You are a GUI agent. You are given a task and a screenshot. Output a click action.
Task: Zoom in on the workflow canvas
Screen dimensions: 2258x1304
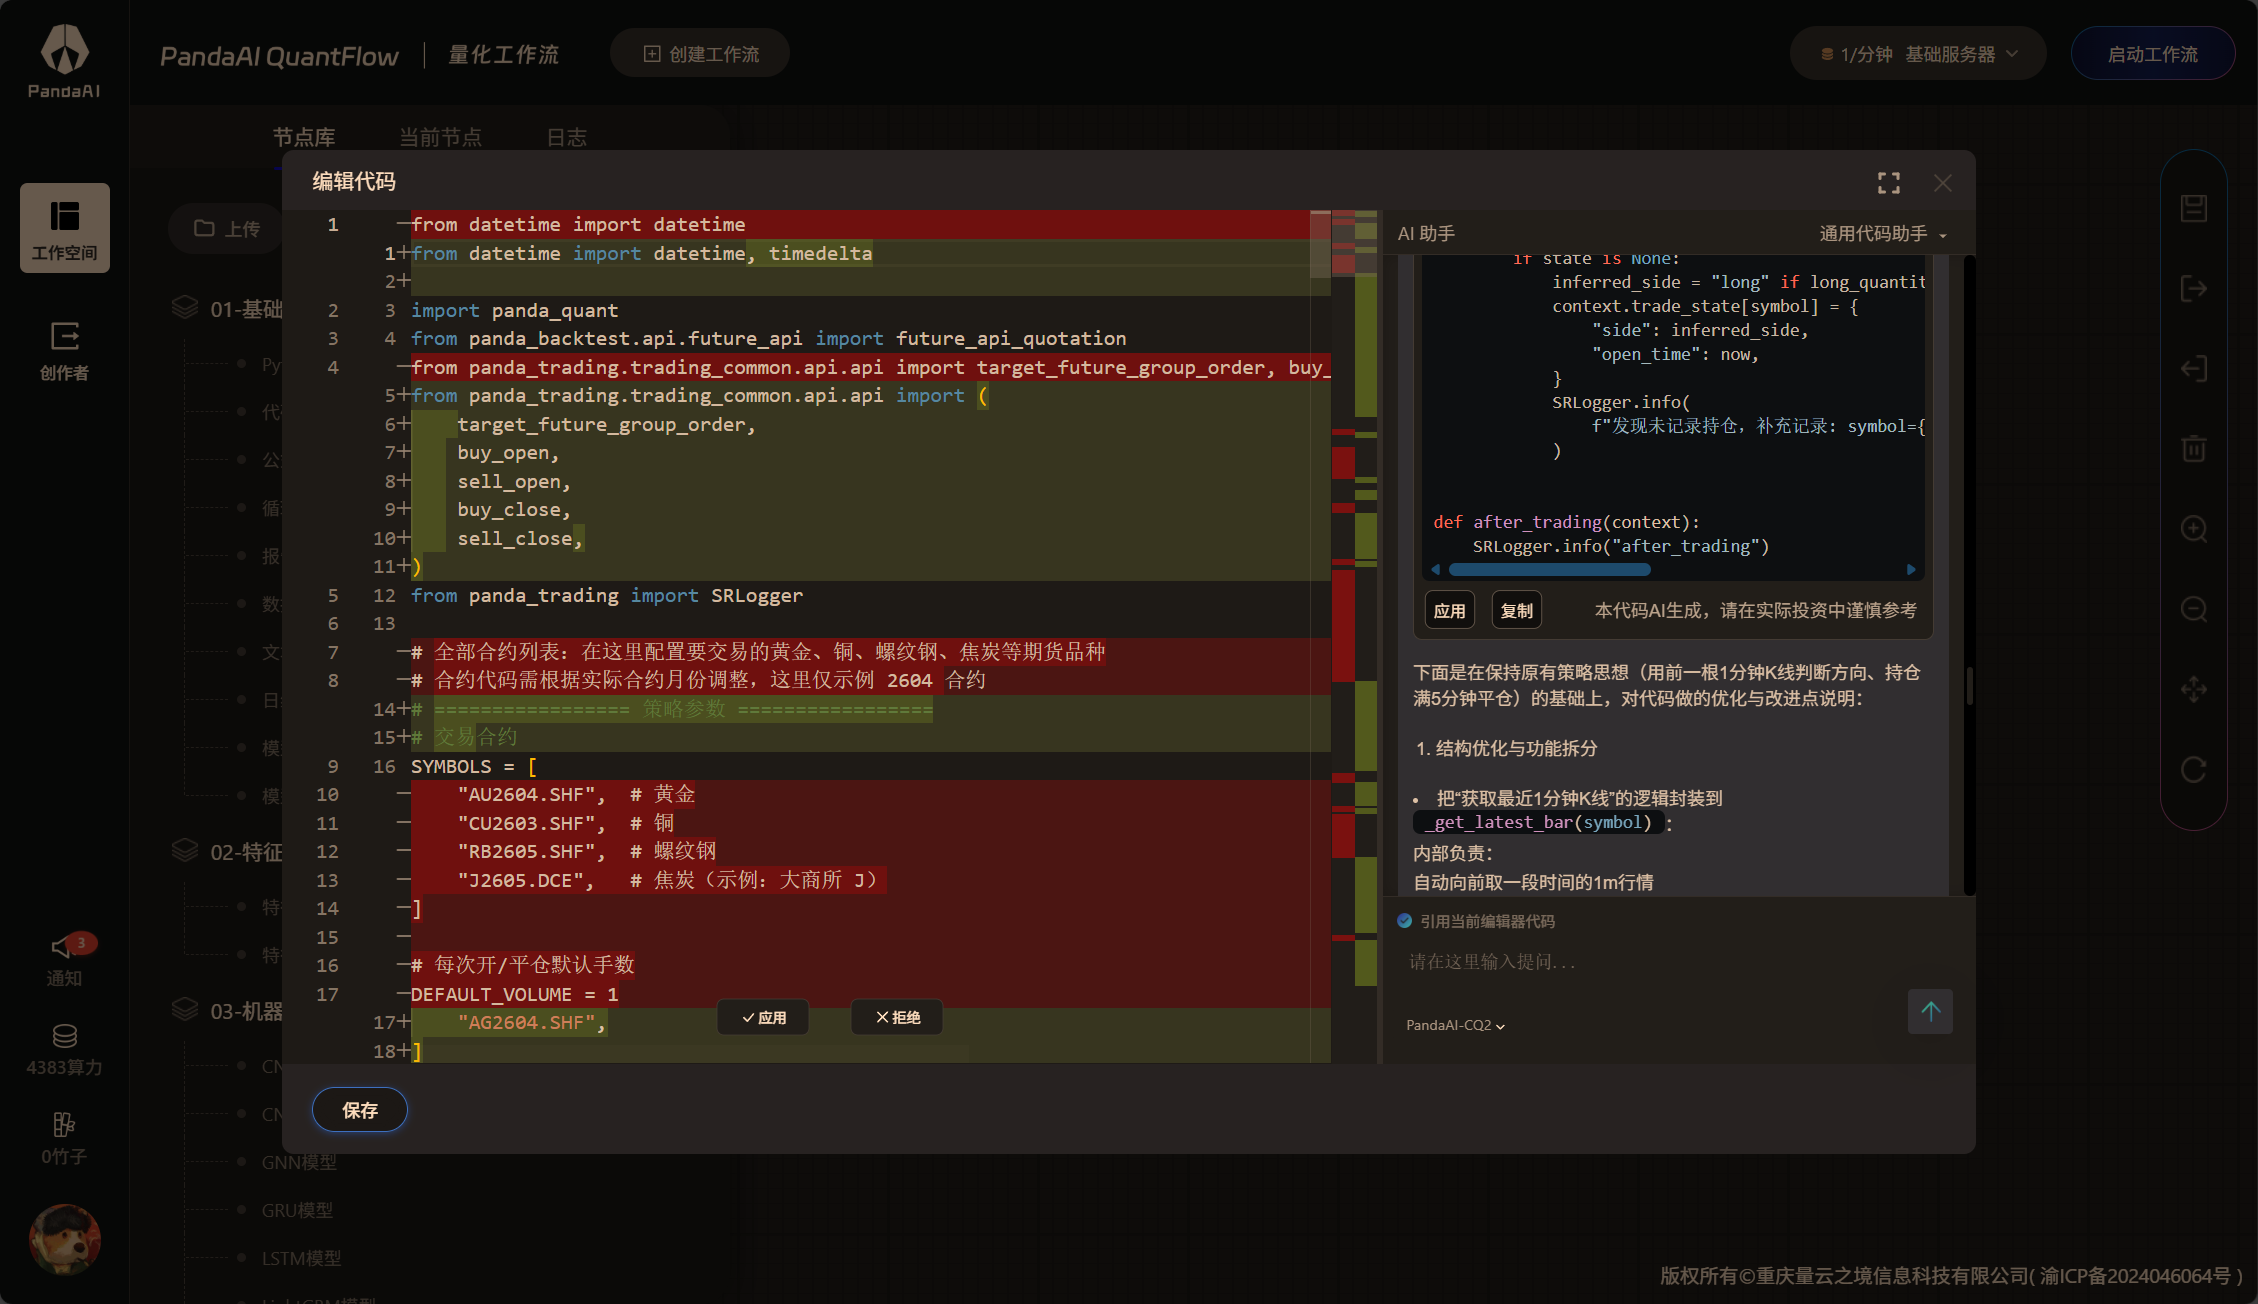(2194, 529)
